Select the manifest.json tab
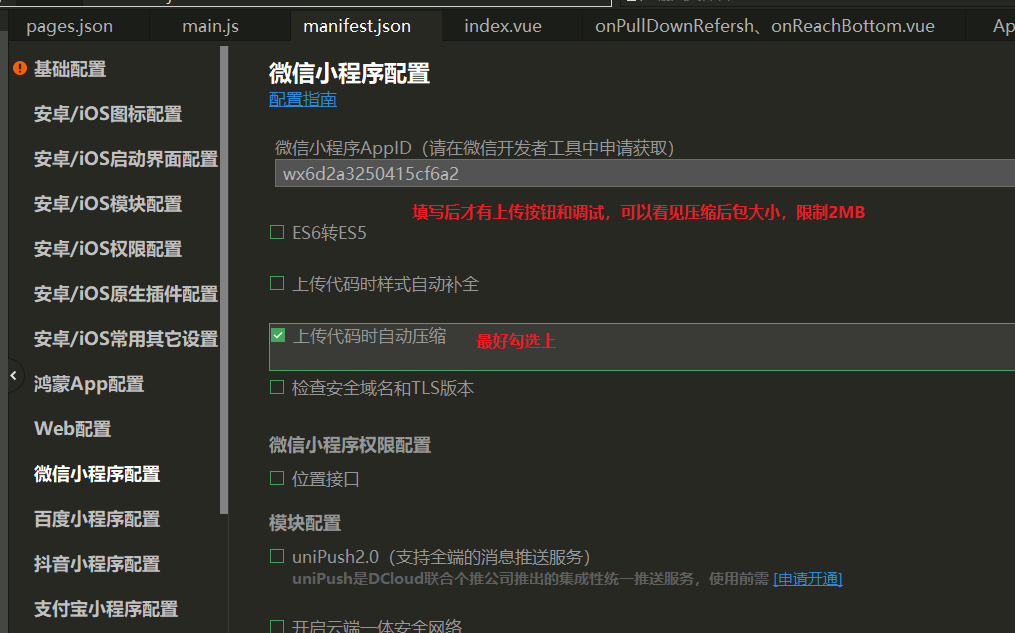The height and width of the screenshot is (633, 1015). [357, 26]
